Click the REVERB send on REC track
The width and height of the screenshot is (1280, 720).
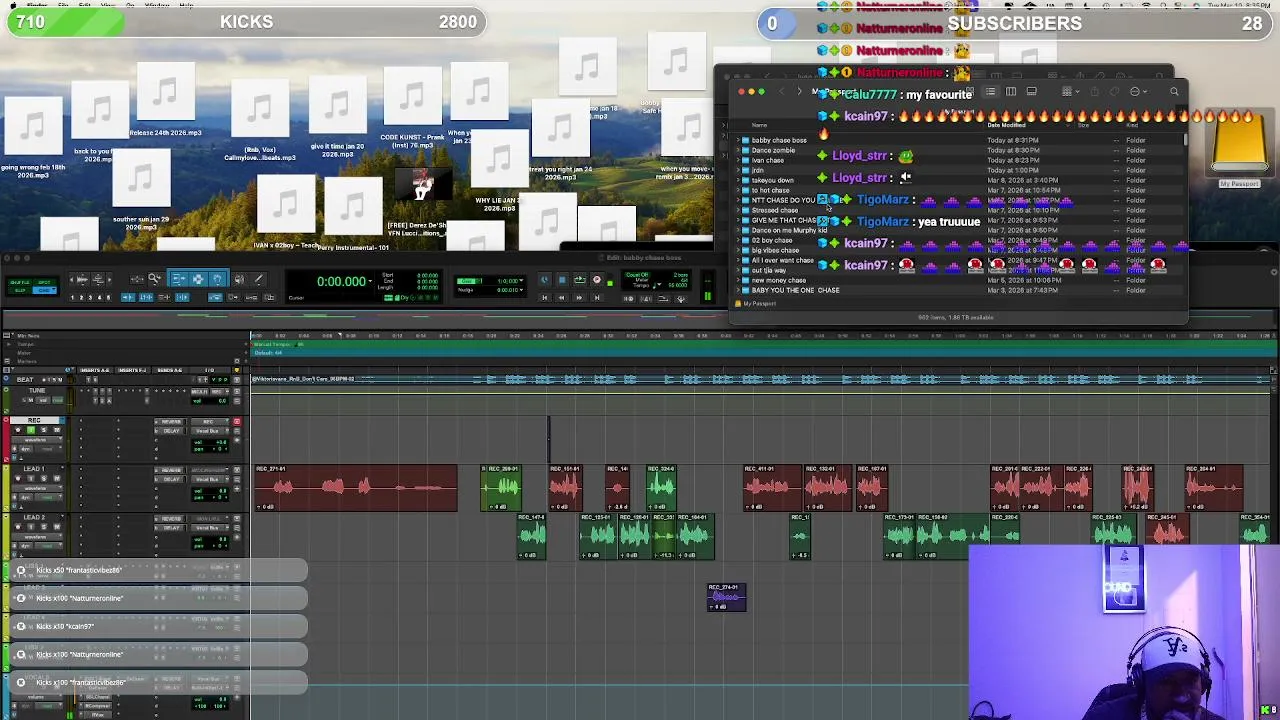tap(171, 421)
